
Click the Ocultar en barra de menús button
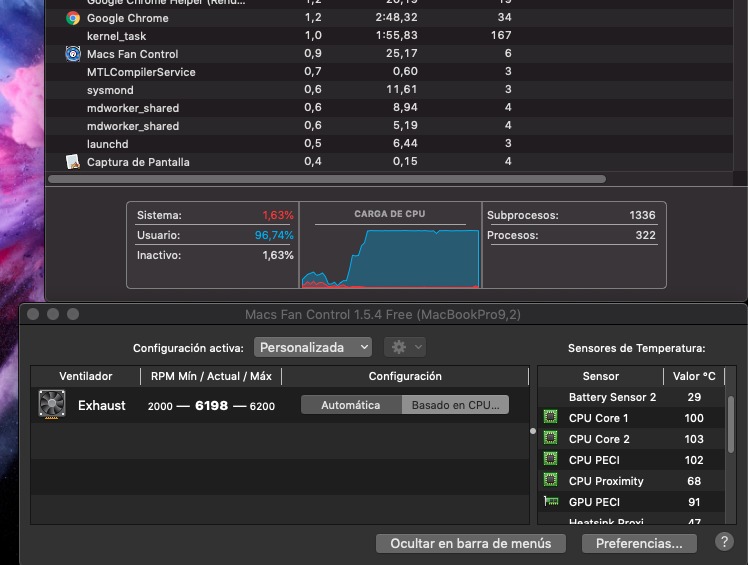tap(470, 543)
